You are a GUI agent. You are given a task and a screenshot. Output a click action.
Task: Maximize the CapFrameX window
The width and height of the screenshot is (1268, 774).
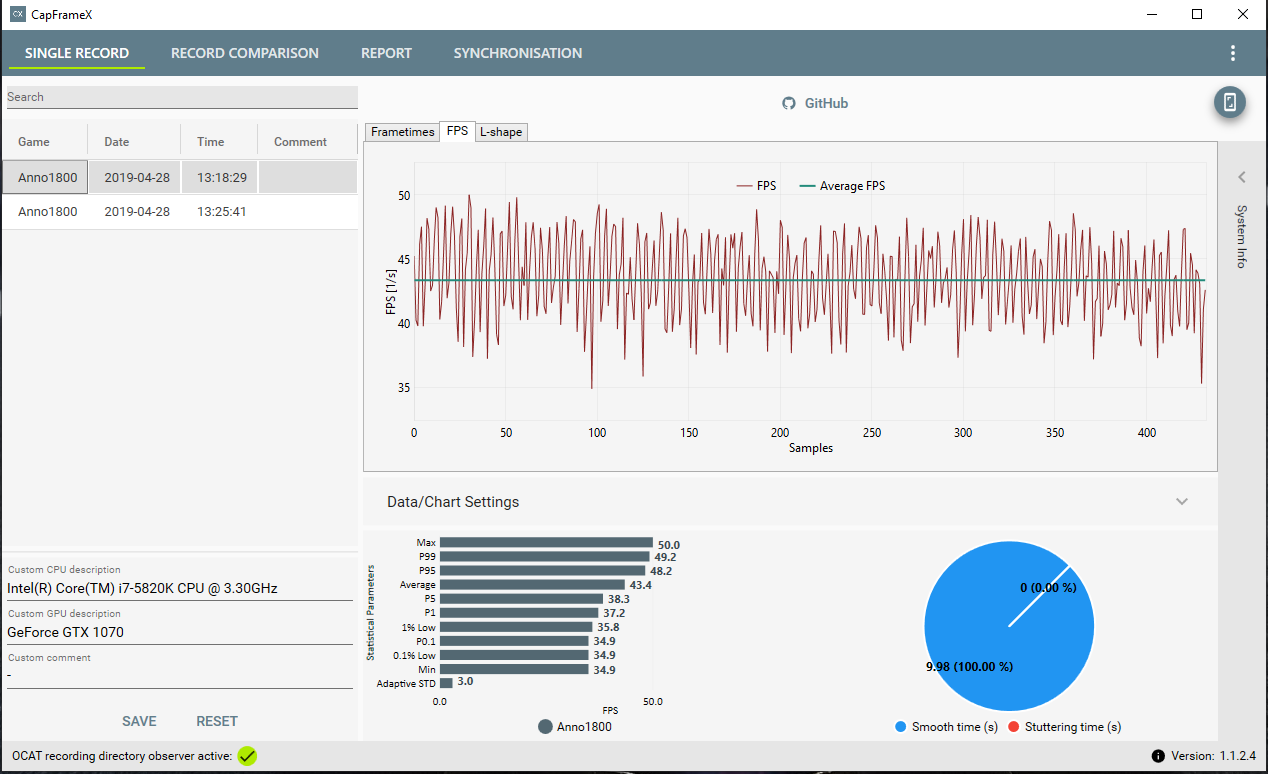click(1197, 14)
